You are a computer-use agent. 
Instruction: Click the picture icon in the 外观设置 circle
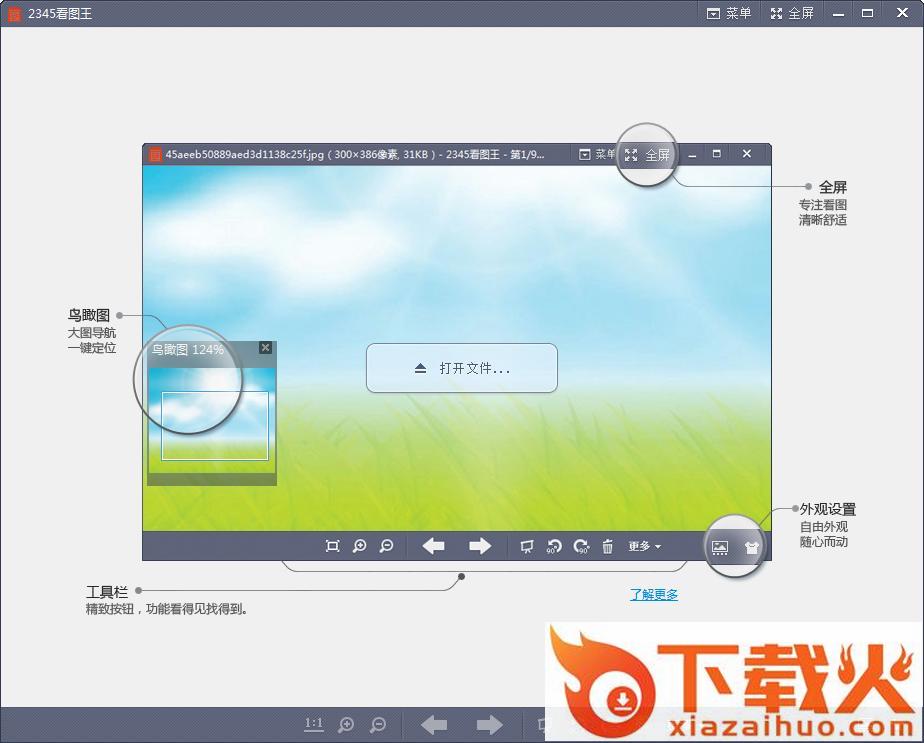pyautogui.click(x=720, y=548)
